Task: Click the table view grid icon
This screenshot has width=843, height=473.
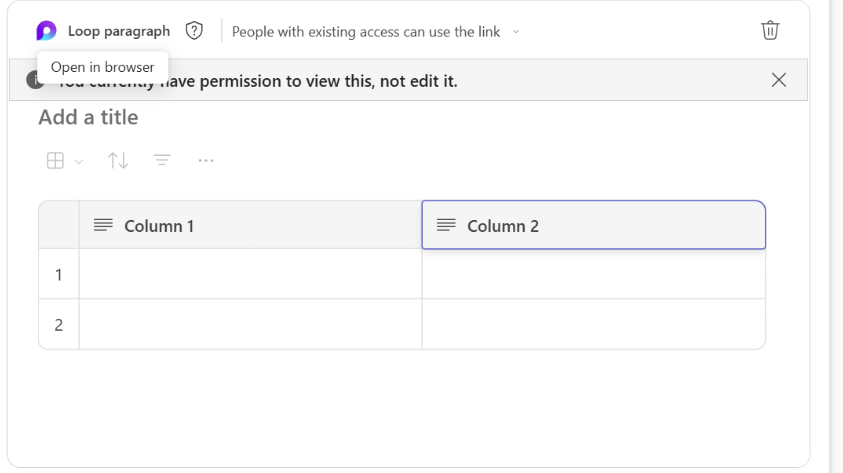Action: 56,160
